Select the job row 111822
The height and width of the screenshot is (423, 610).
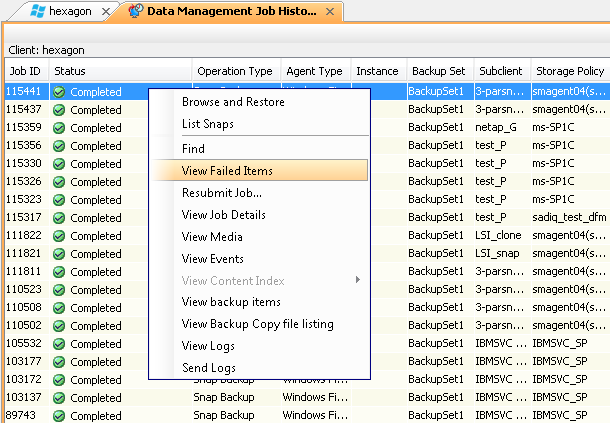(24, 236)
